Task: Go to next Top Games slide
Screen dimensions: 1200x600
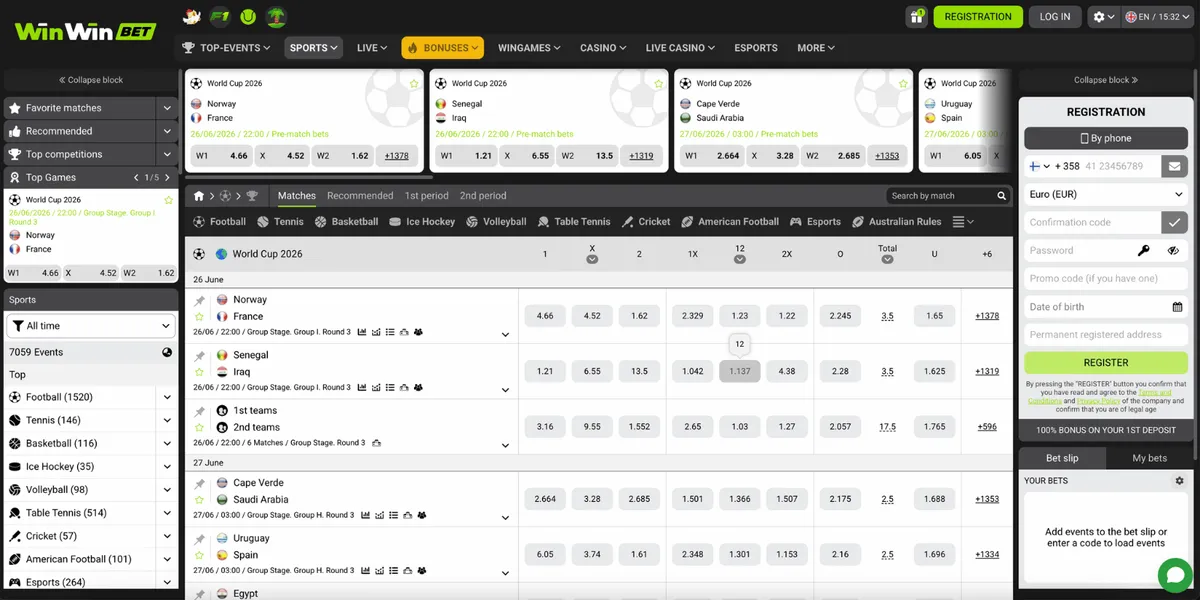Action: (165, 177)
